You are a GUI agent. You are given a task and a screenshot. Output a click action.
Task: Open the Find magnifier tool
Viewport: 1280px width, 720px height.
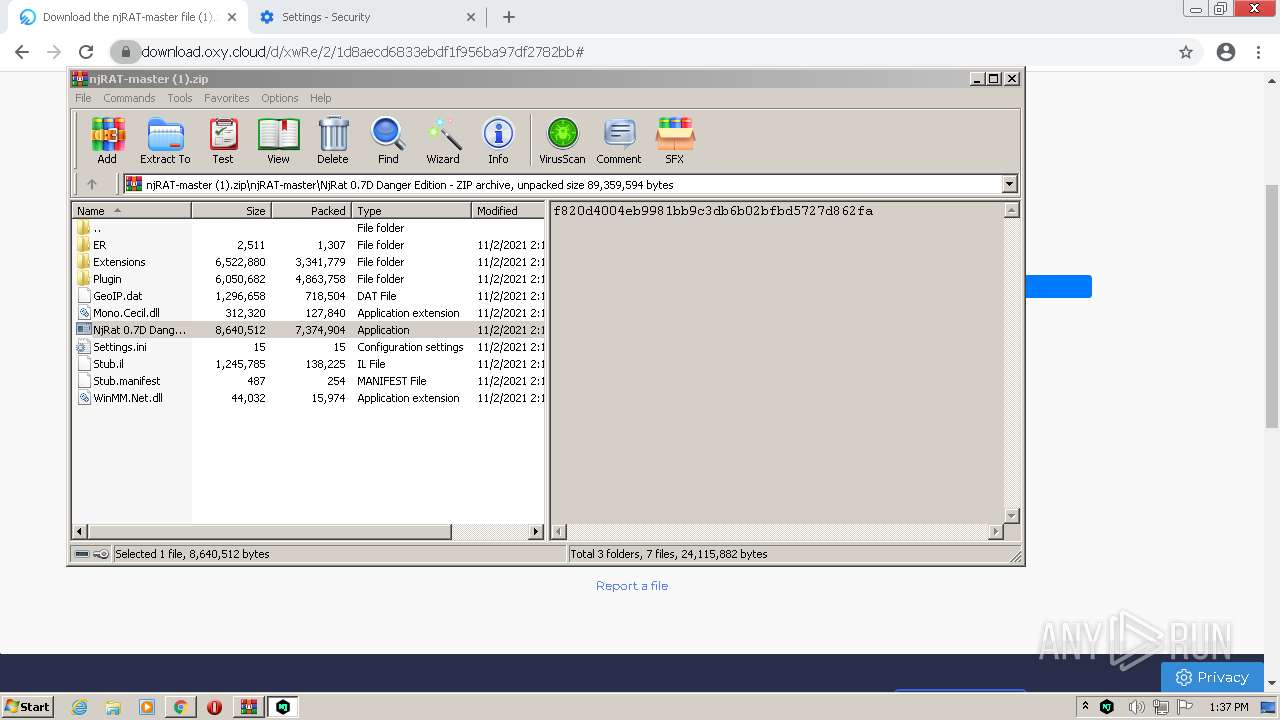coord(388,140)
